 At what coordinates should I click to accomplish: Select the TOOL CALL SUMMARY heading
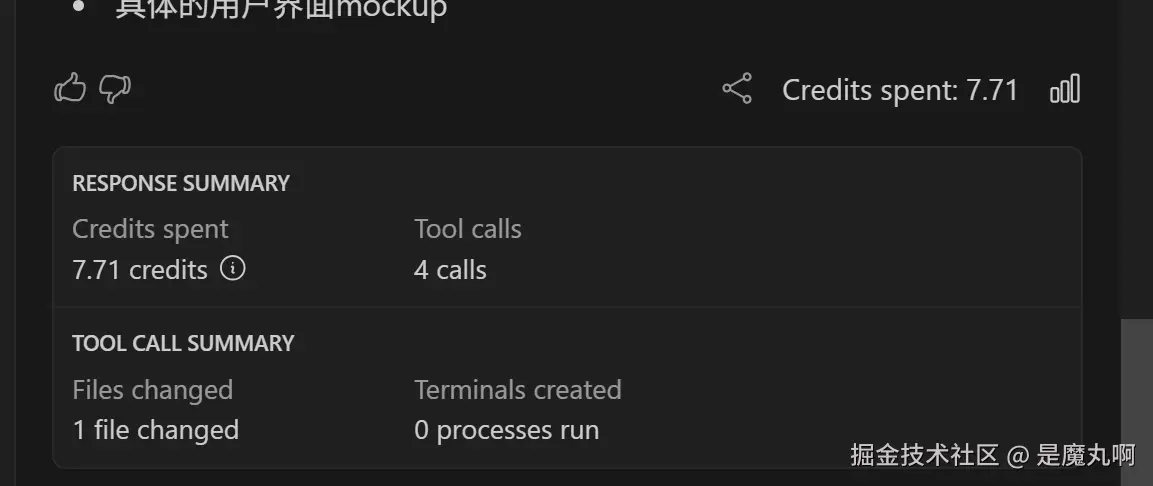tap(183, 343)
